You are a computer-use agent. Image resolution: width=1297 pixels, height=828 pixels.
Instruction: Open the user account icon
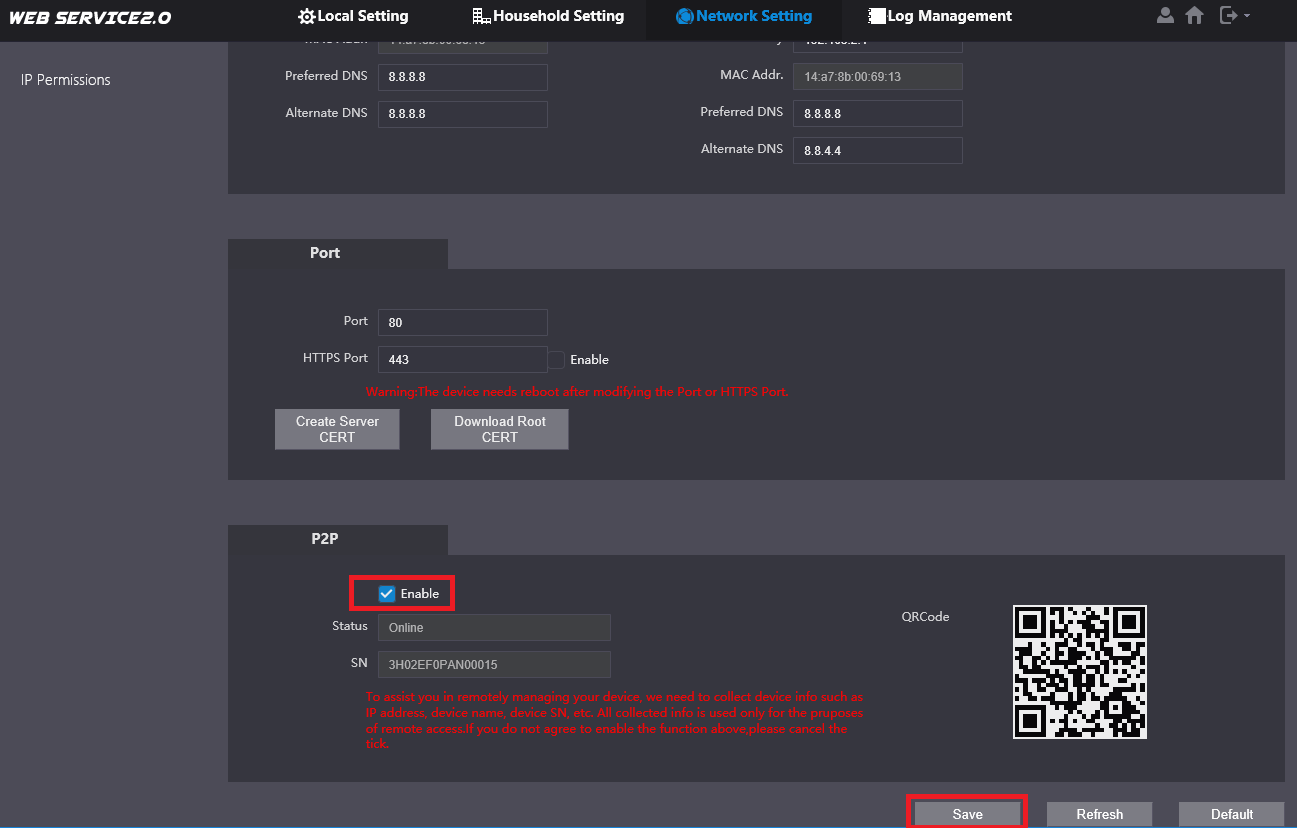tap(1165, 15)
